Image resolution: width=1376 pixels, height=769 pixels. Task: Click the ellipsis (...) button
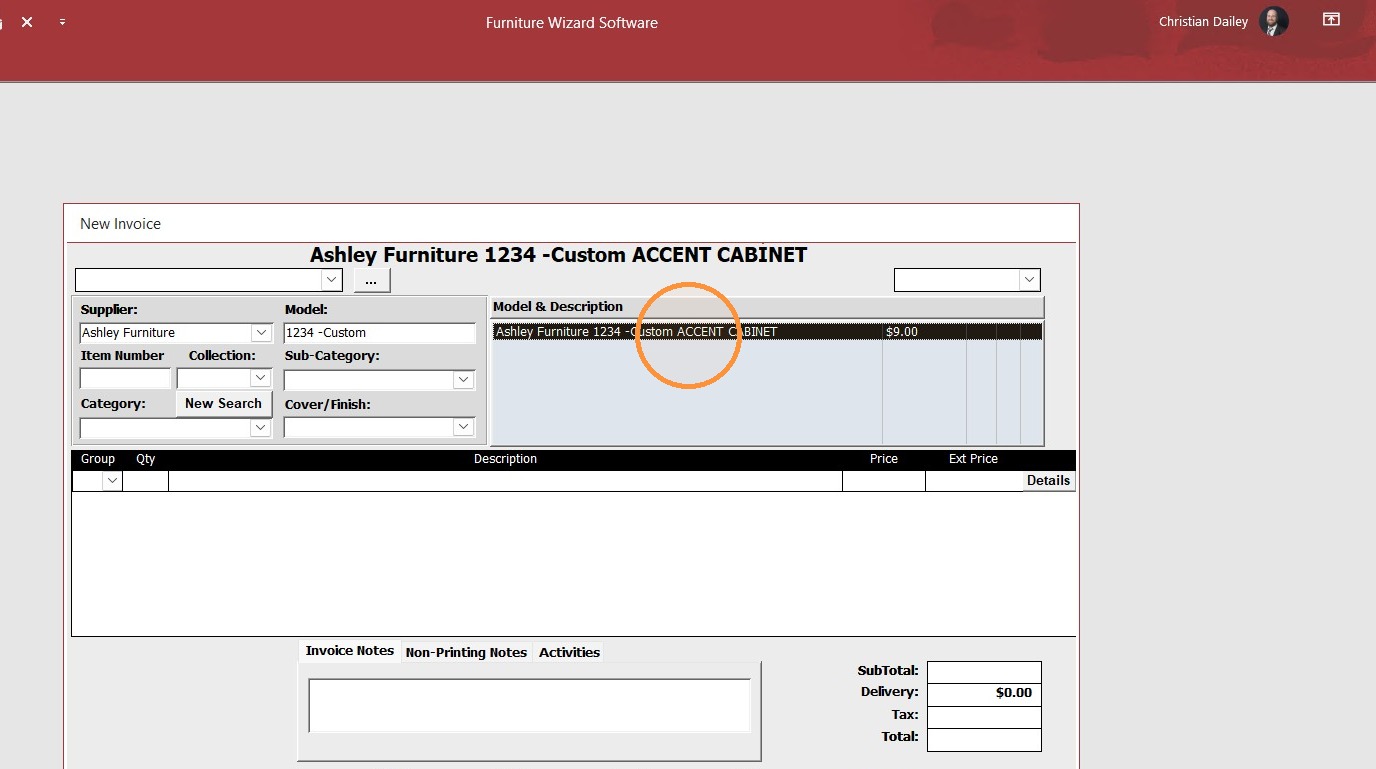pyautogui.click(x=371, y=281)
